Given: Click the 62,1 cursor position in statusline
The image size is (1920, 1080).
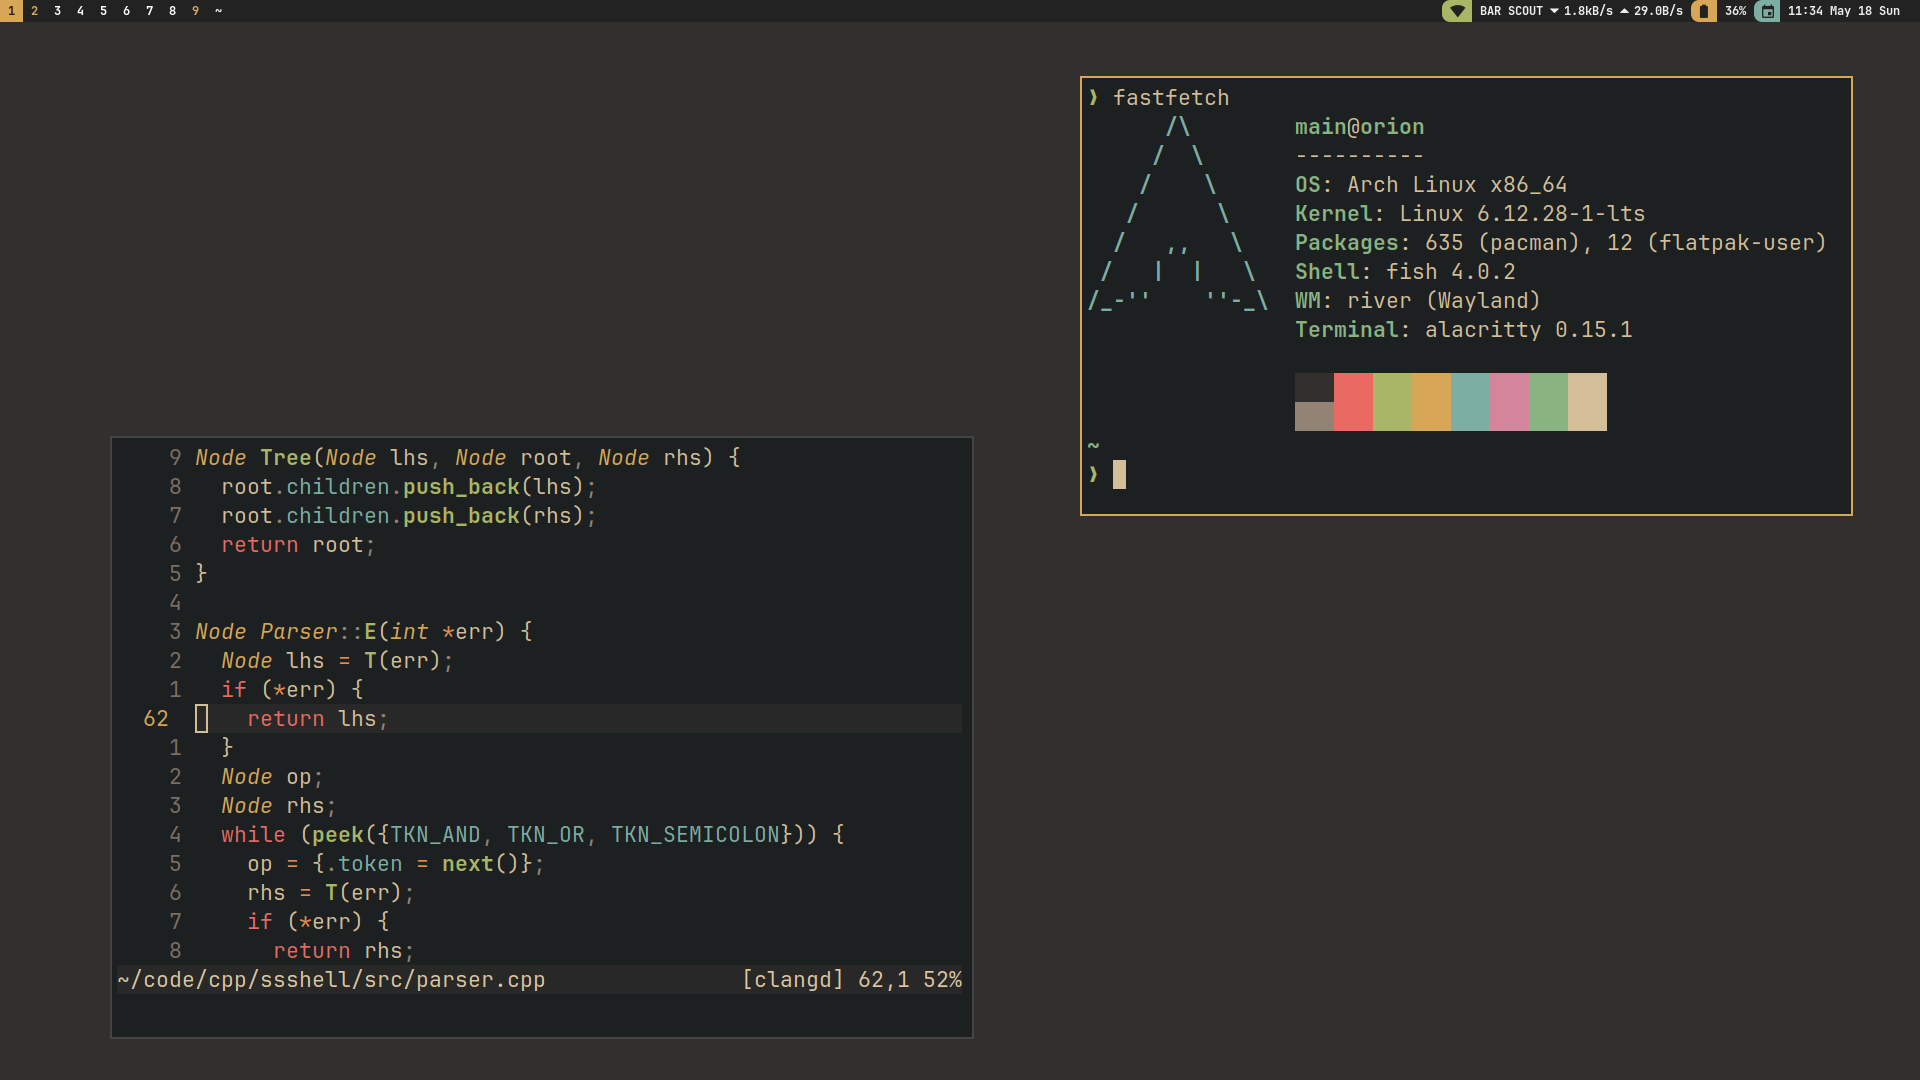Looking at the screenshot, I should (x=884, y=980).
